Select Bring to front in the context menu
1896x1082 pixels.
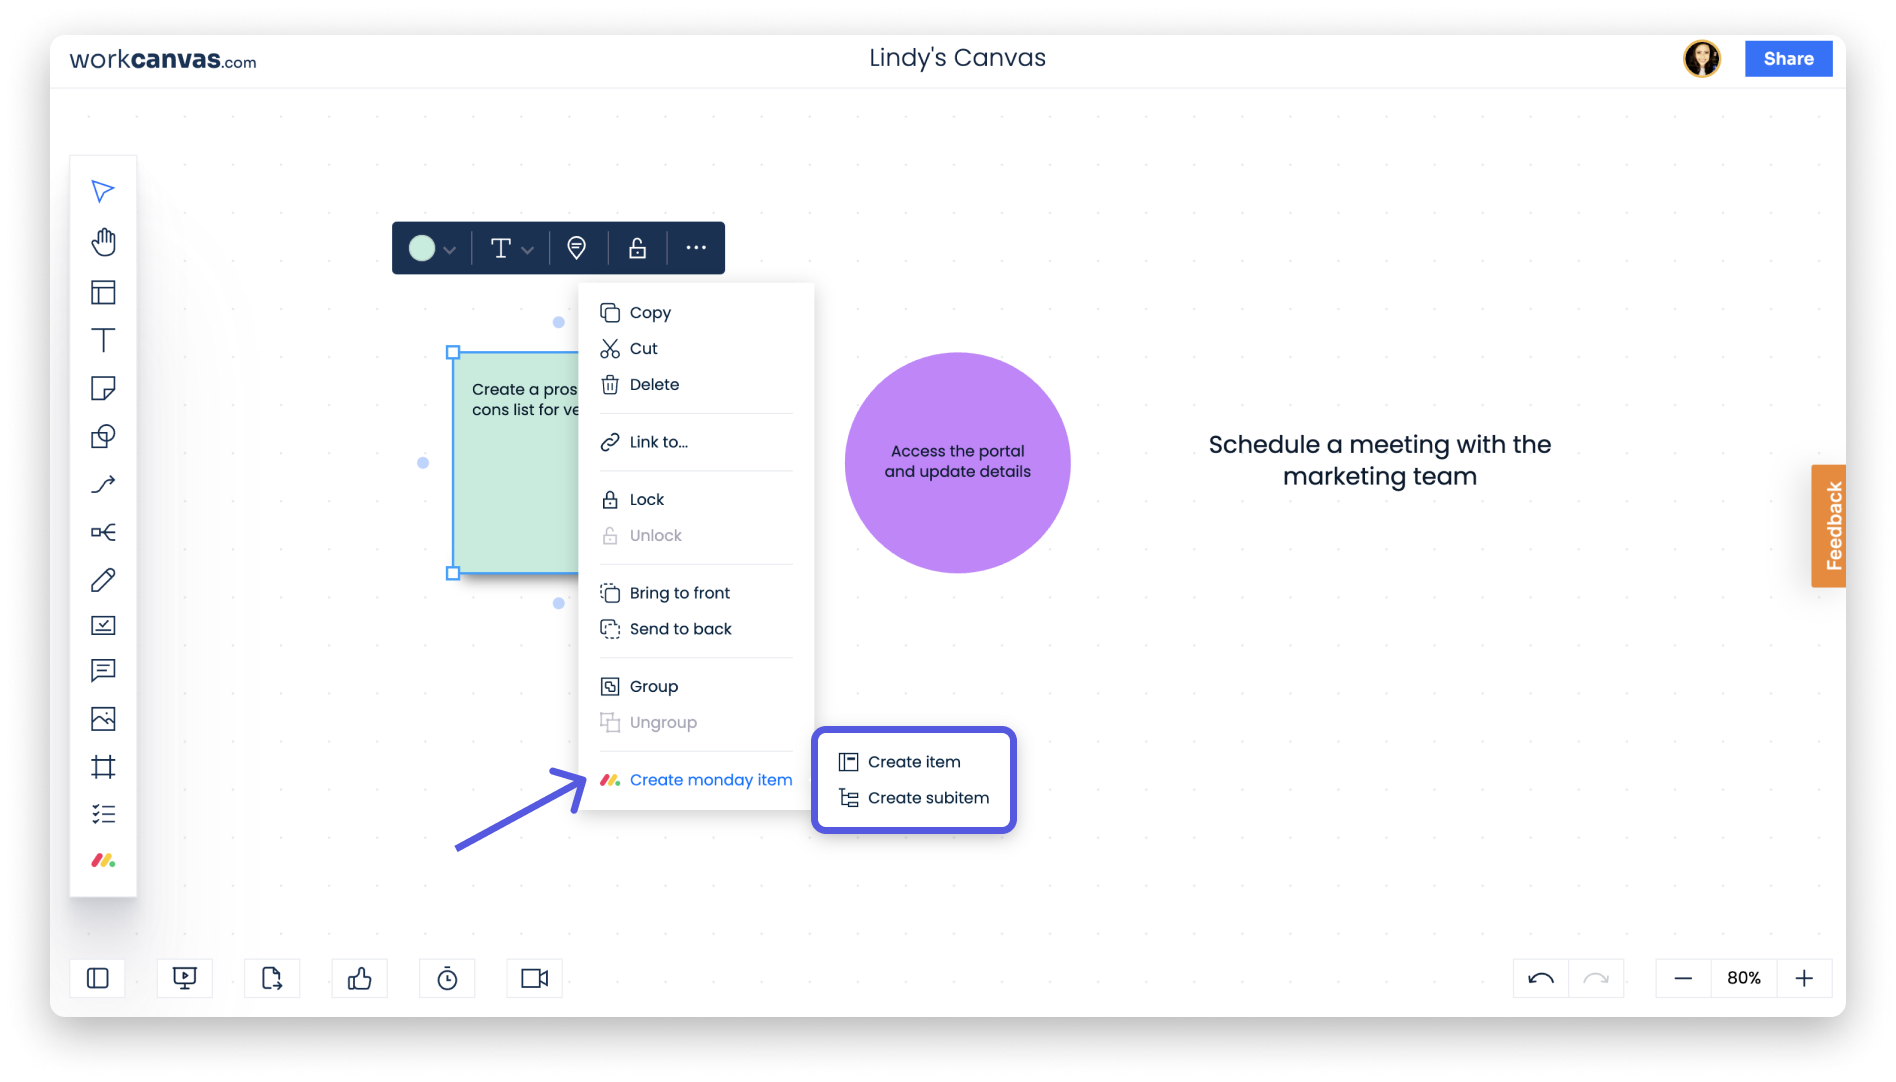680,592
